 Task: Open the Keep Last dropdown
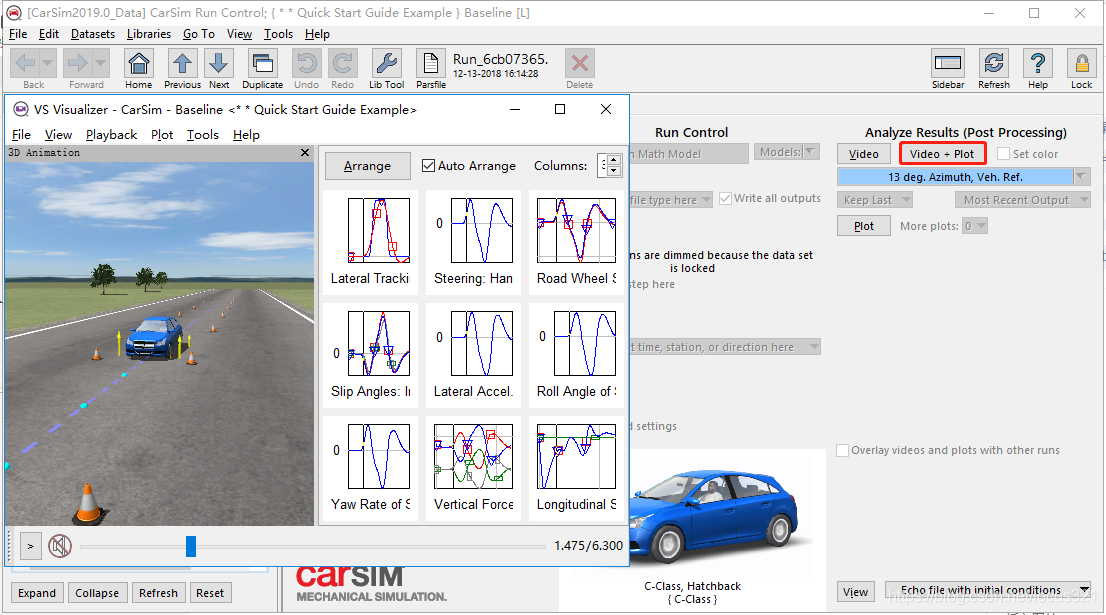(x=875, y=200)
